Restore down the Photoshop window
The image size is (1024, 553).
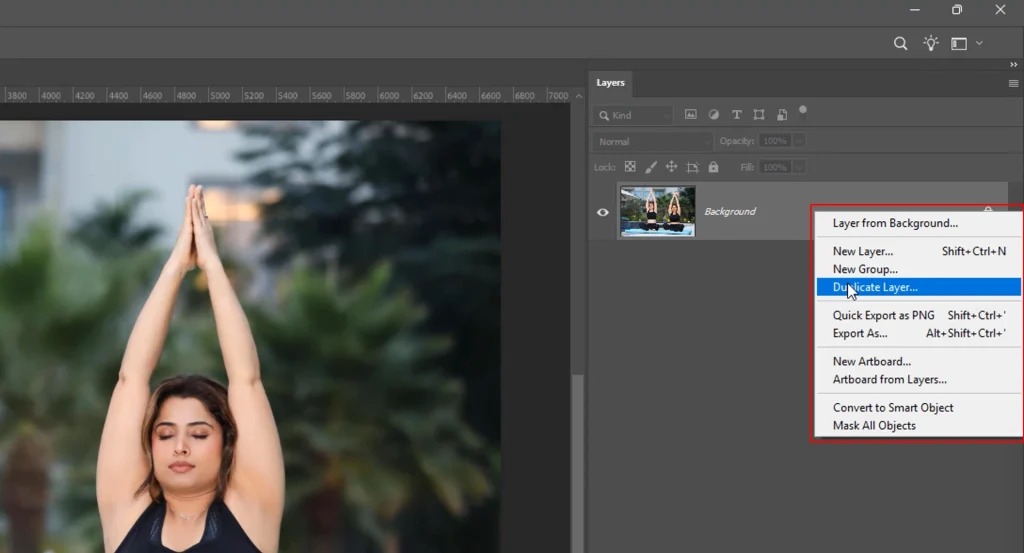pyautogui.click(x=957, y=10)
